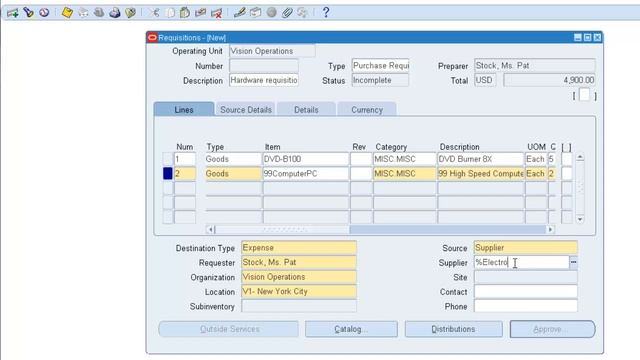The height and width of the screenshot is (360, 640).
Task: Click the flexfield box on line 1 row
Action: click(567, 159)
